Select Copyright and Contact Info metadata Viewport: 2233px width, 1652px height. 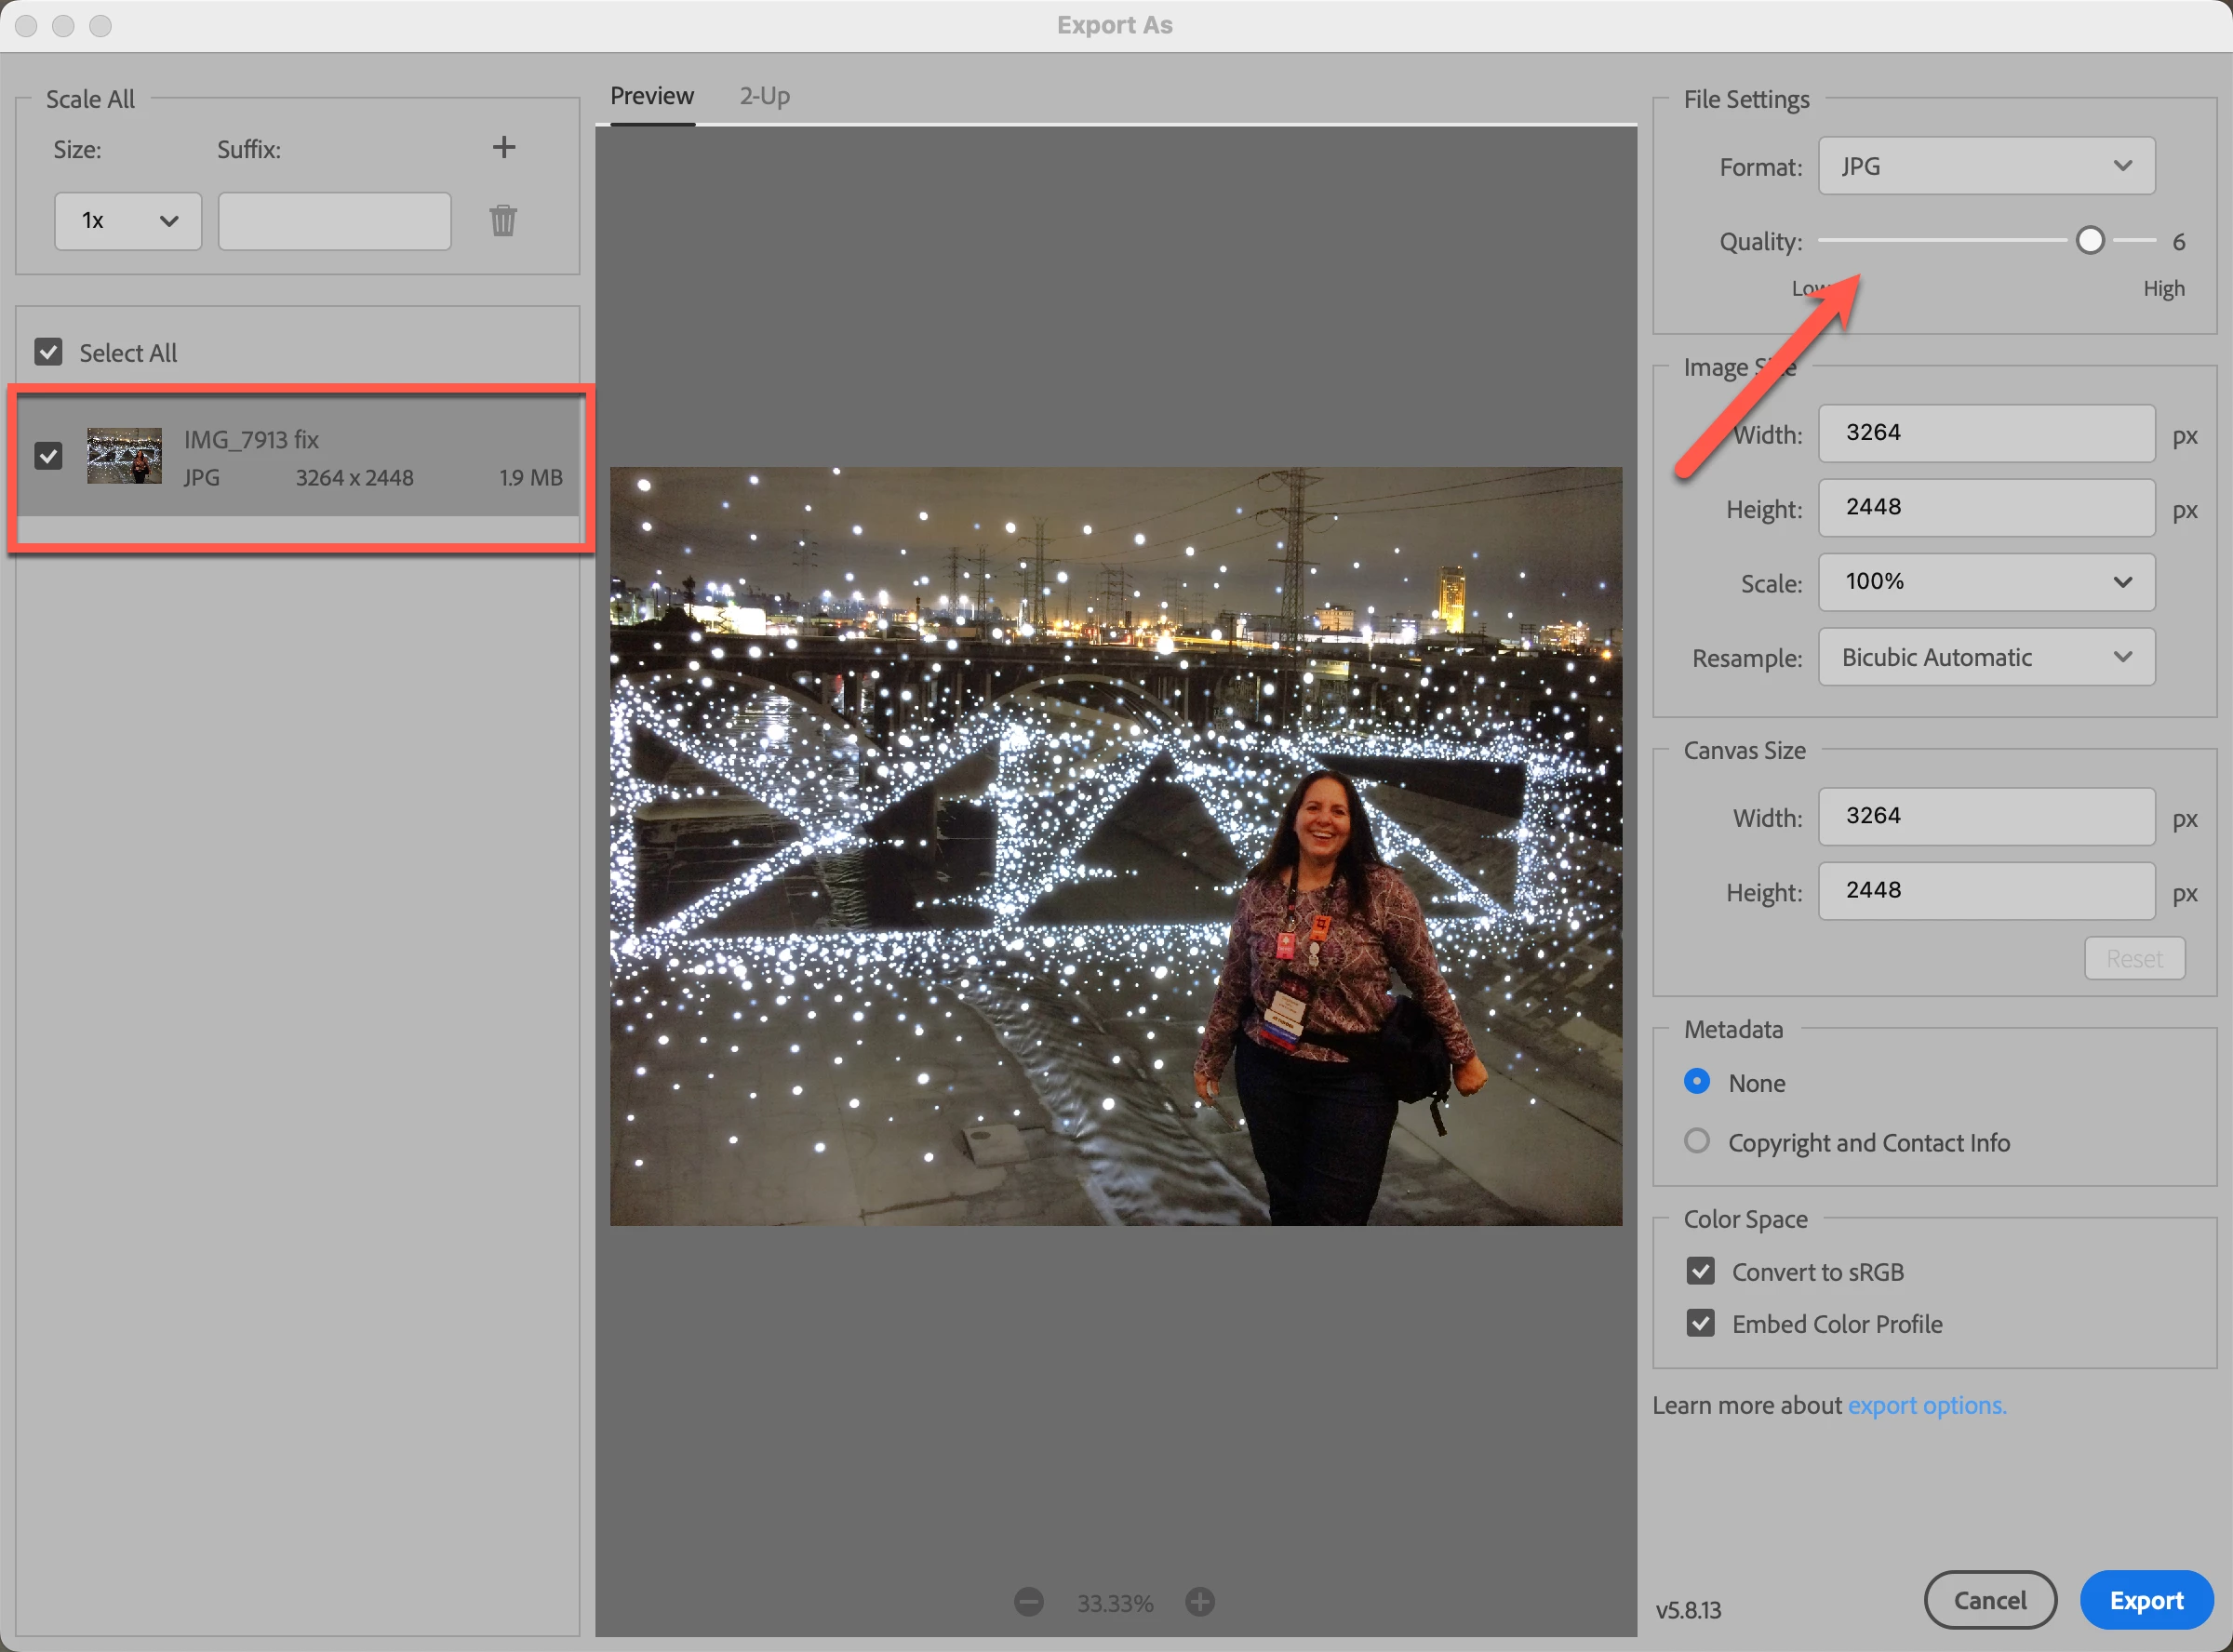point(1697,1141)
